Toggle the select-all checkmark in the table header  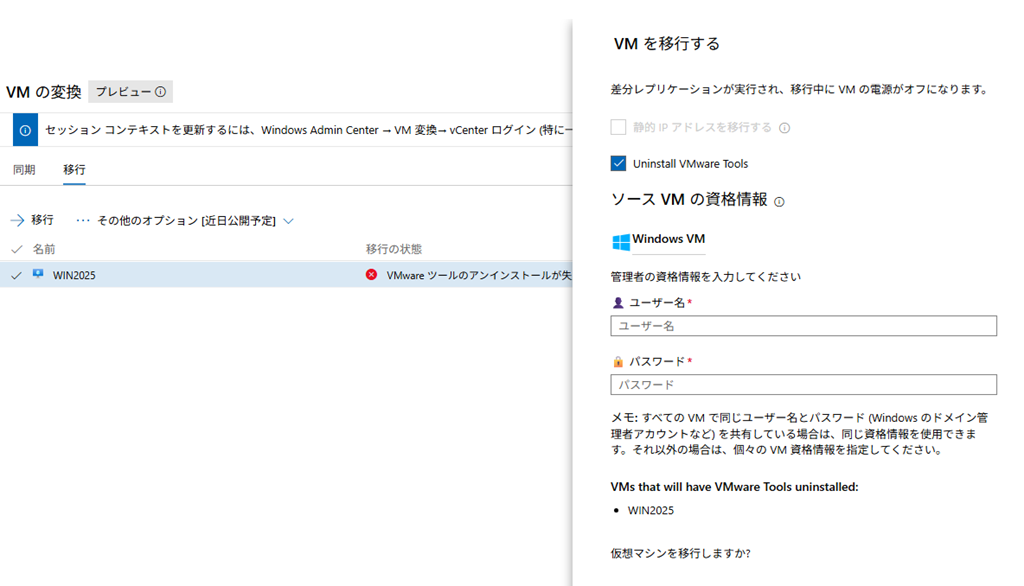point(16,248)
